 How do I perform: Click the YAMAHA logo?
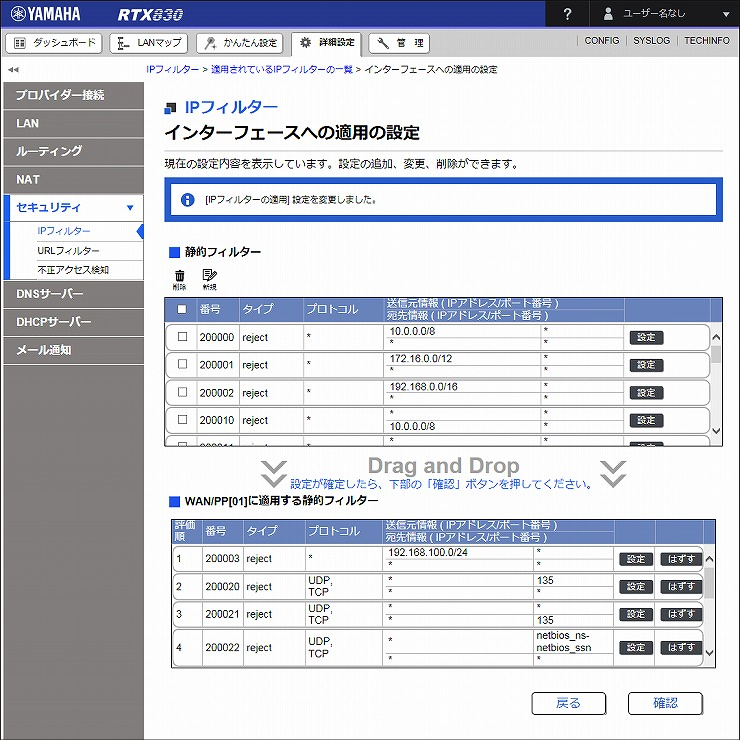click(45, 14)
